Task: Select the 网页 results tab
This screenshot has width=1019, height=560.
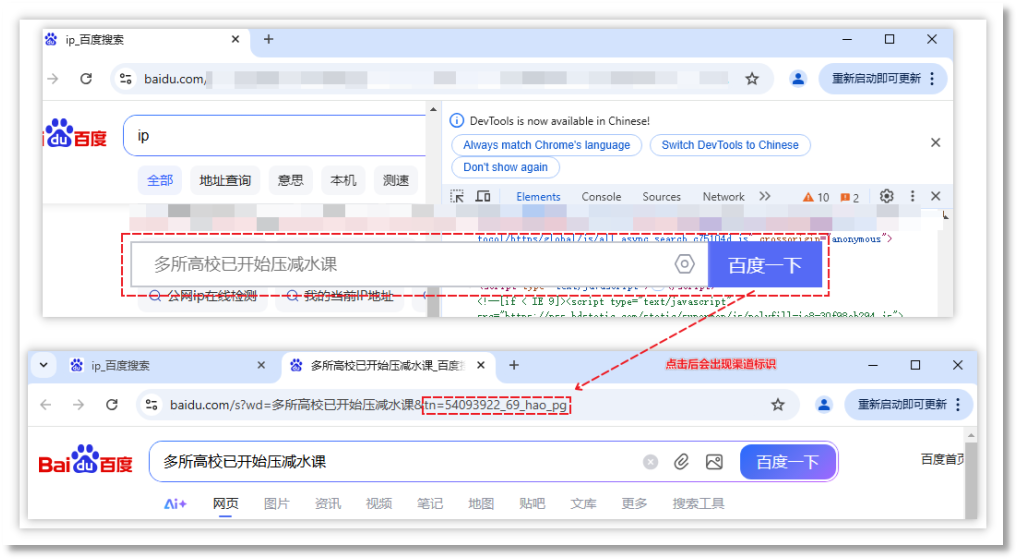Action: pyautogui.click(x=226, y=503)
